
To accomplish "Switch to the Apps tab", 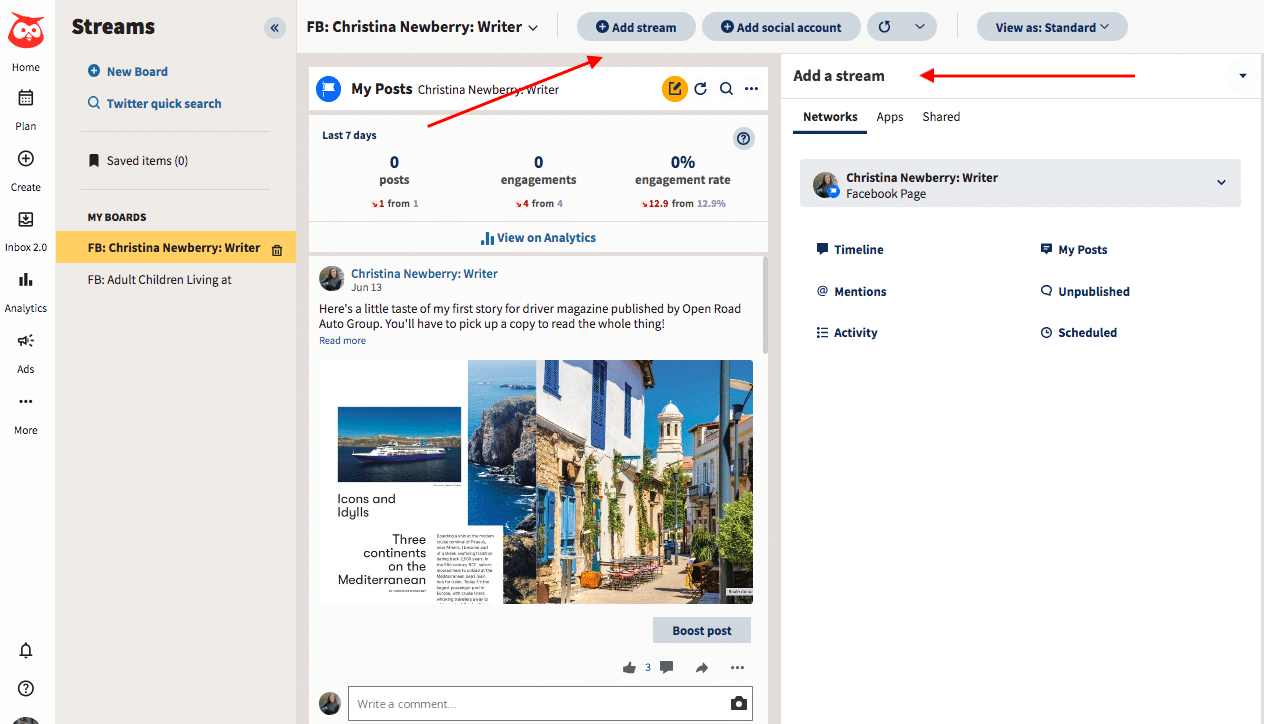I will 890,117.
